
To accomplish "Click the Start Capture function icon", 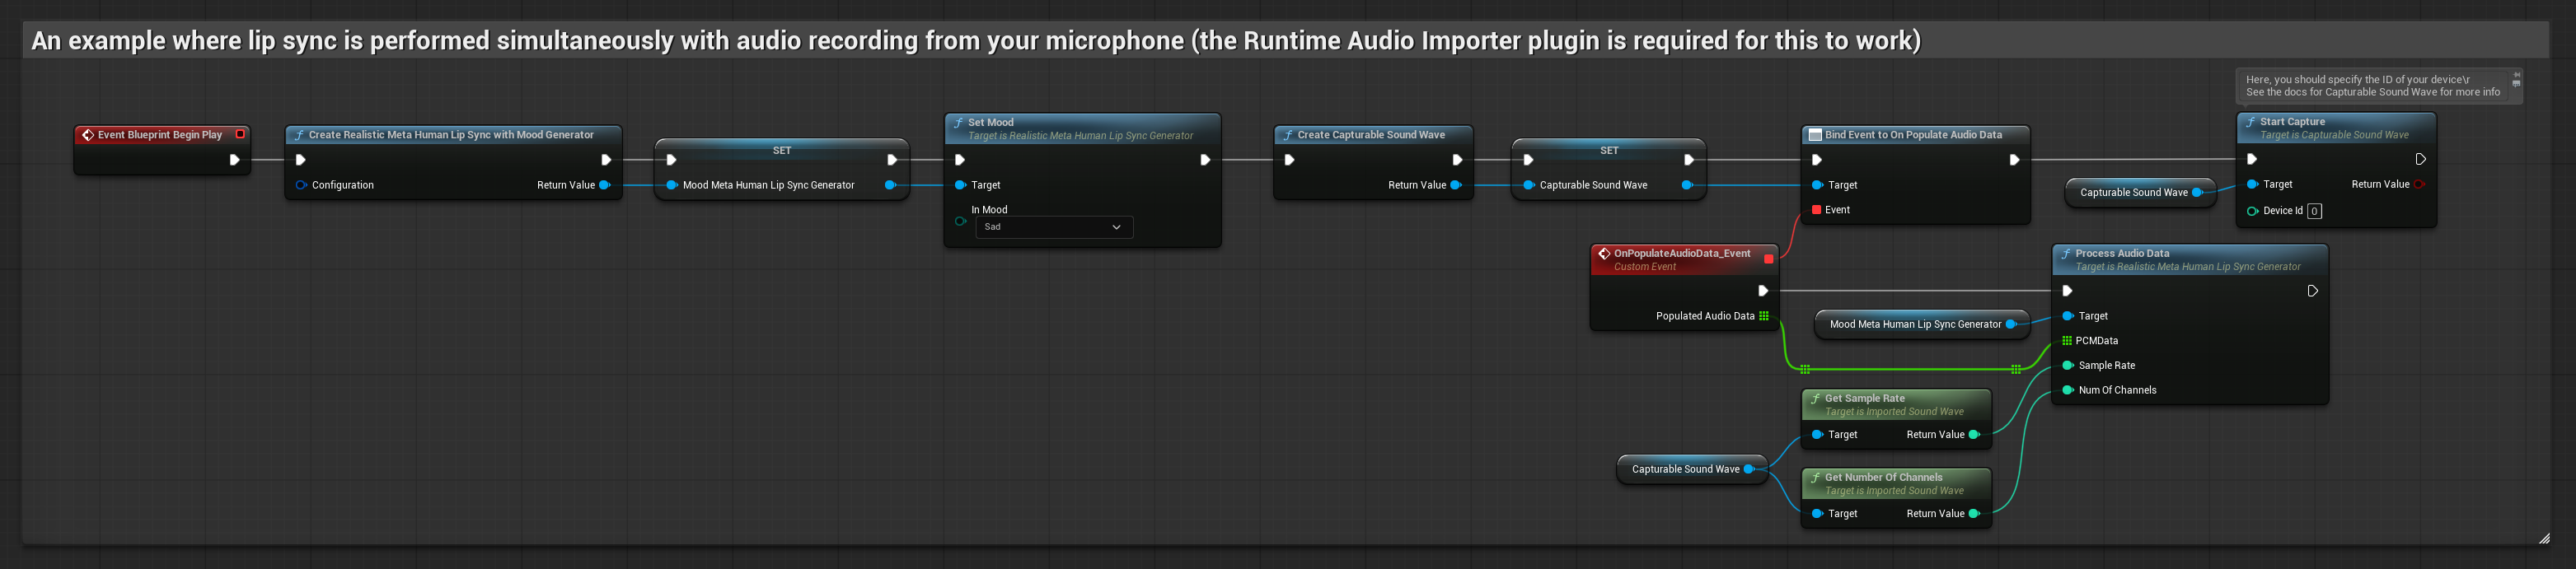I will coord(2251,122).
